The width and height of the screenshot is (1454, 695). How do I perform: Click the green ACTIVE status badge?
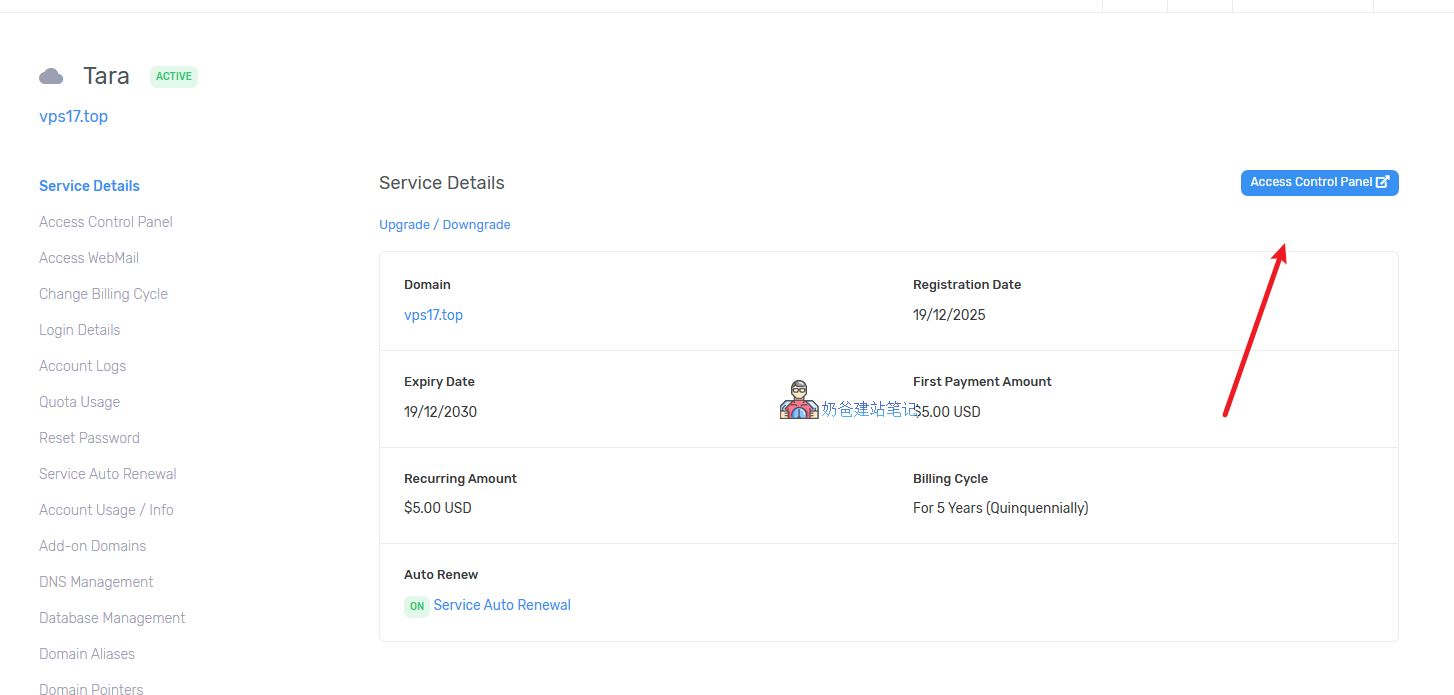(x=174, y=77)
